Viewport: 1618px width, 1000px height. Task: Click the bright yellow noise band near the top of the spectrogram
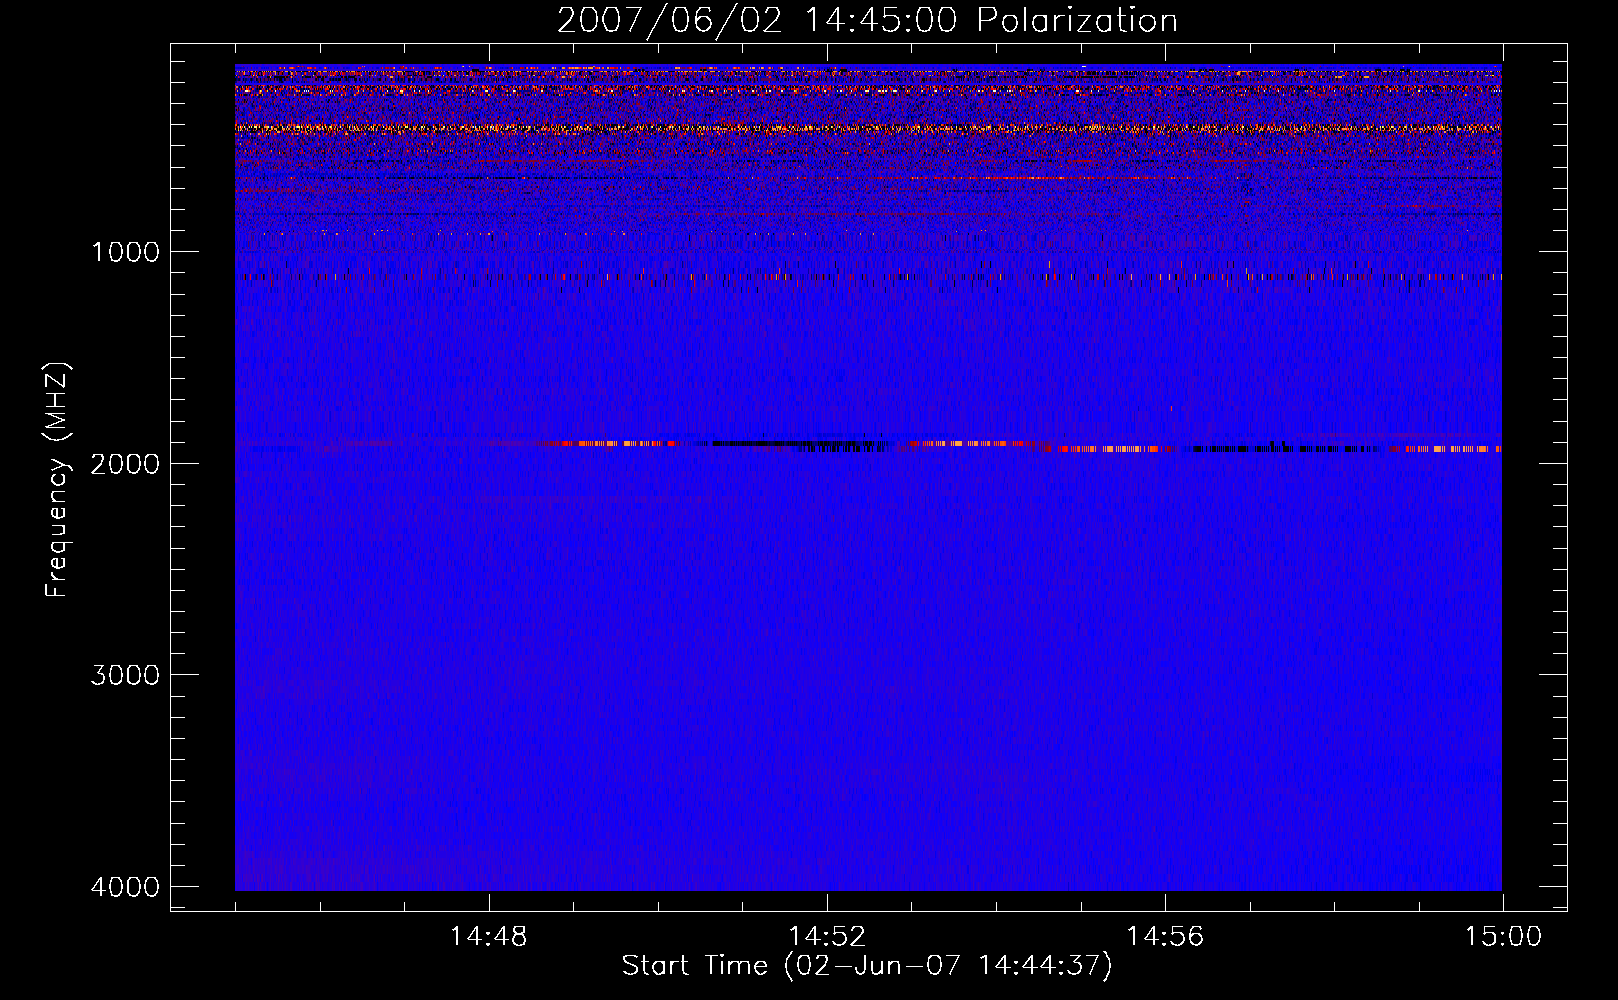pos(868,128)
